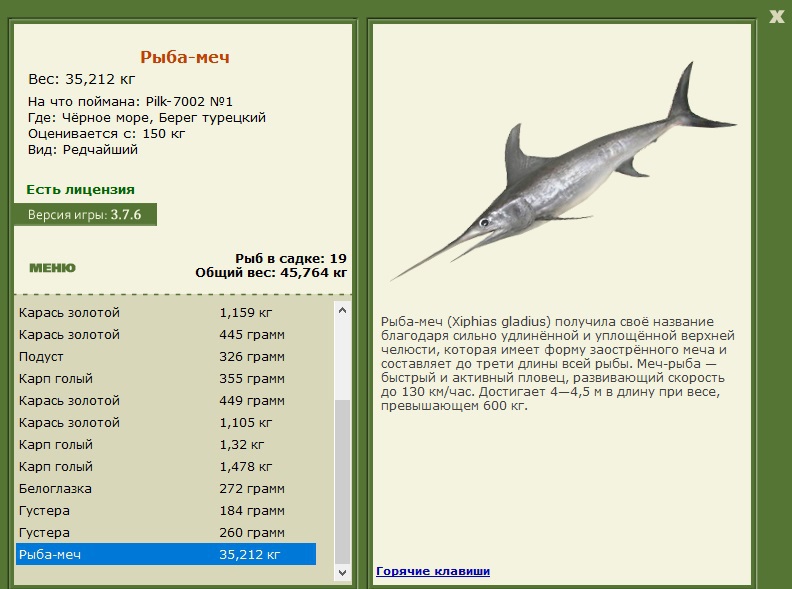Select the Белоглазка 272 грамм row
792x589 pixels.
tap(166, 488)
